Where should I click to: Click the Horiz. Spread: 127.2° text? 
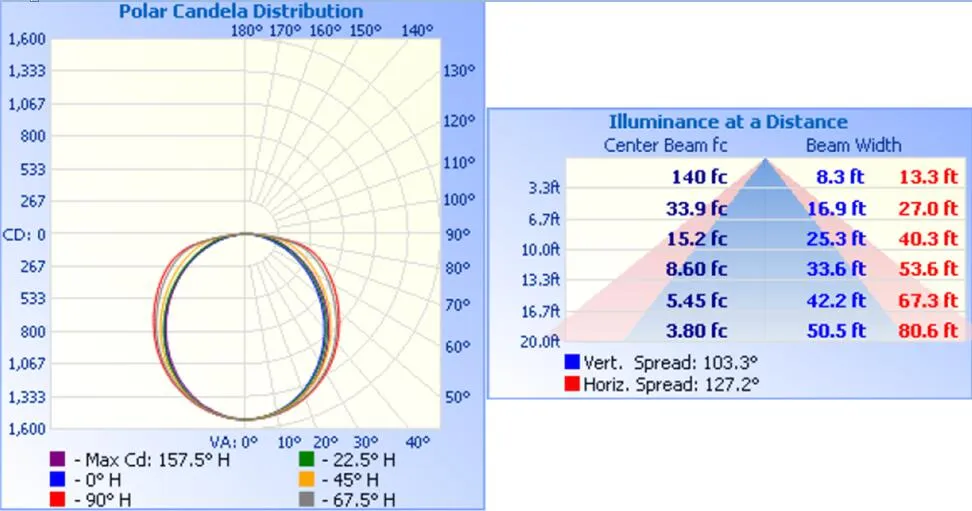671,384
